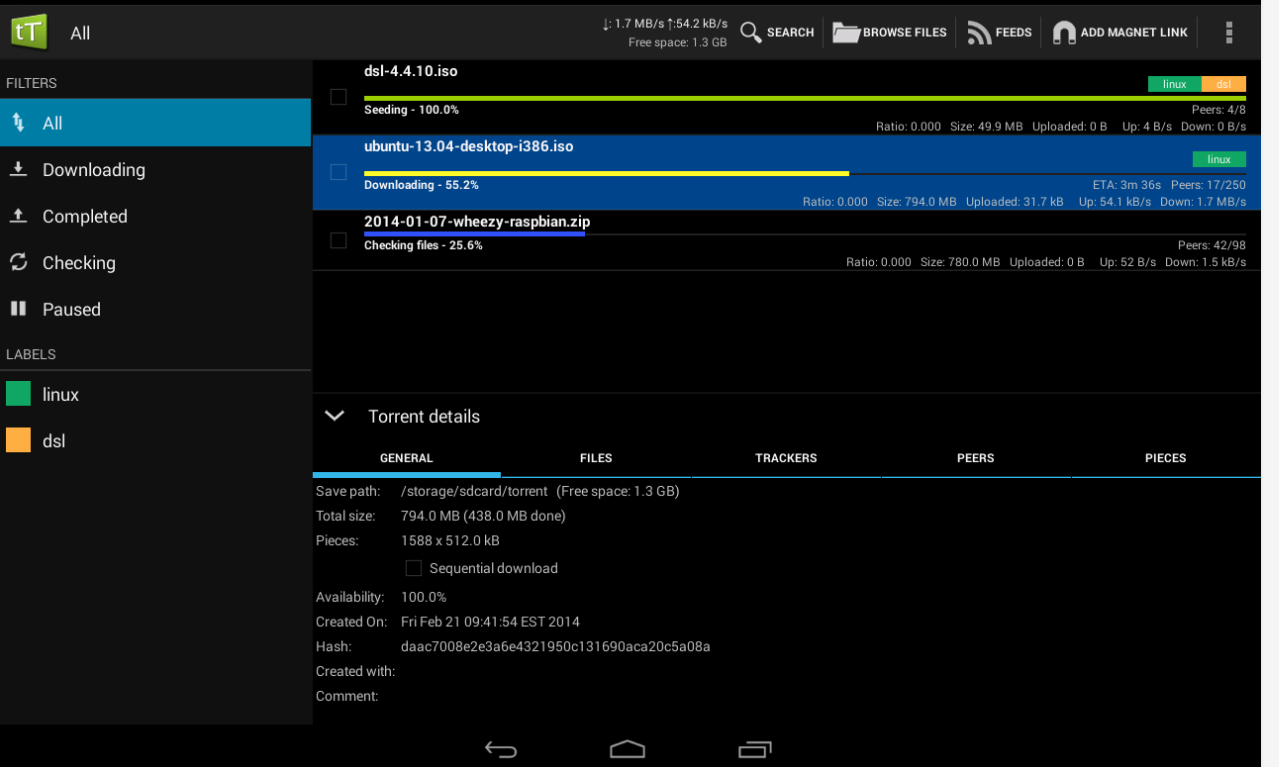Select checkbox for dsl-4.4.10.iso
Screen dimensions: 1279x767
coord(338,97)
